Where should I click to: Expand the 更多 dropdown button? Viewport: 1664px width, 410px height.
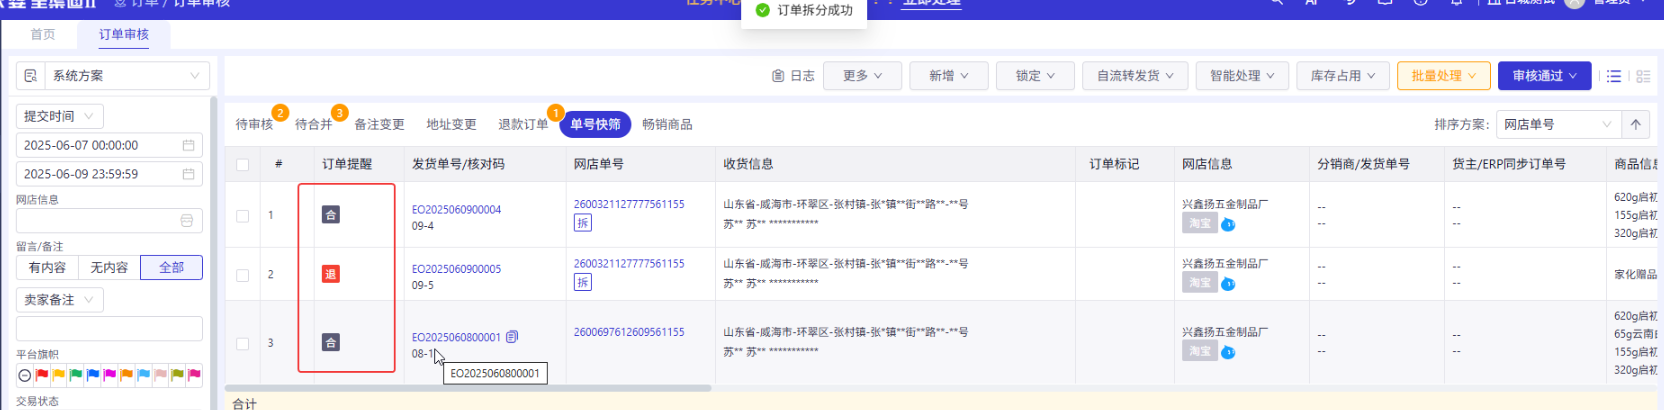tap(862, 76)
